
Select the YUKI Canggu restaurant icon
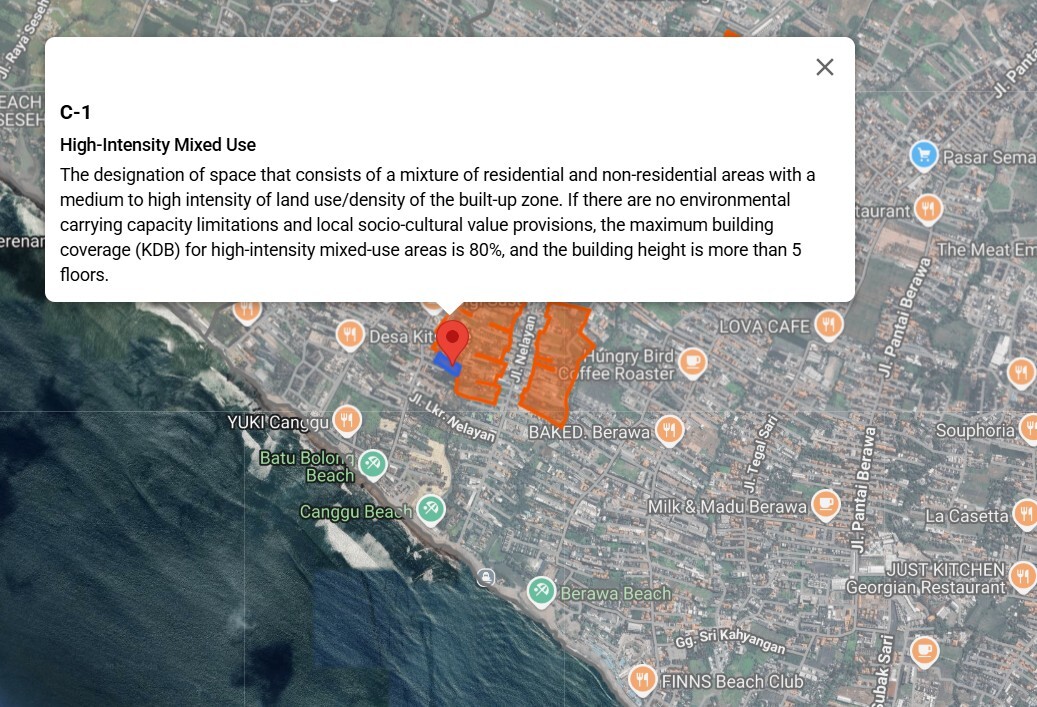click(346, 419)
